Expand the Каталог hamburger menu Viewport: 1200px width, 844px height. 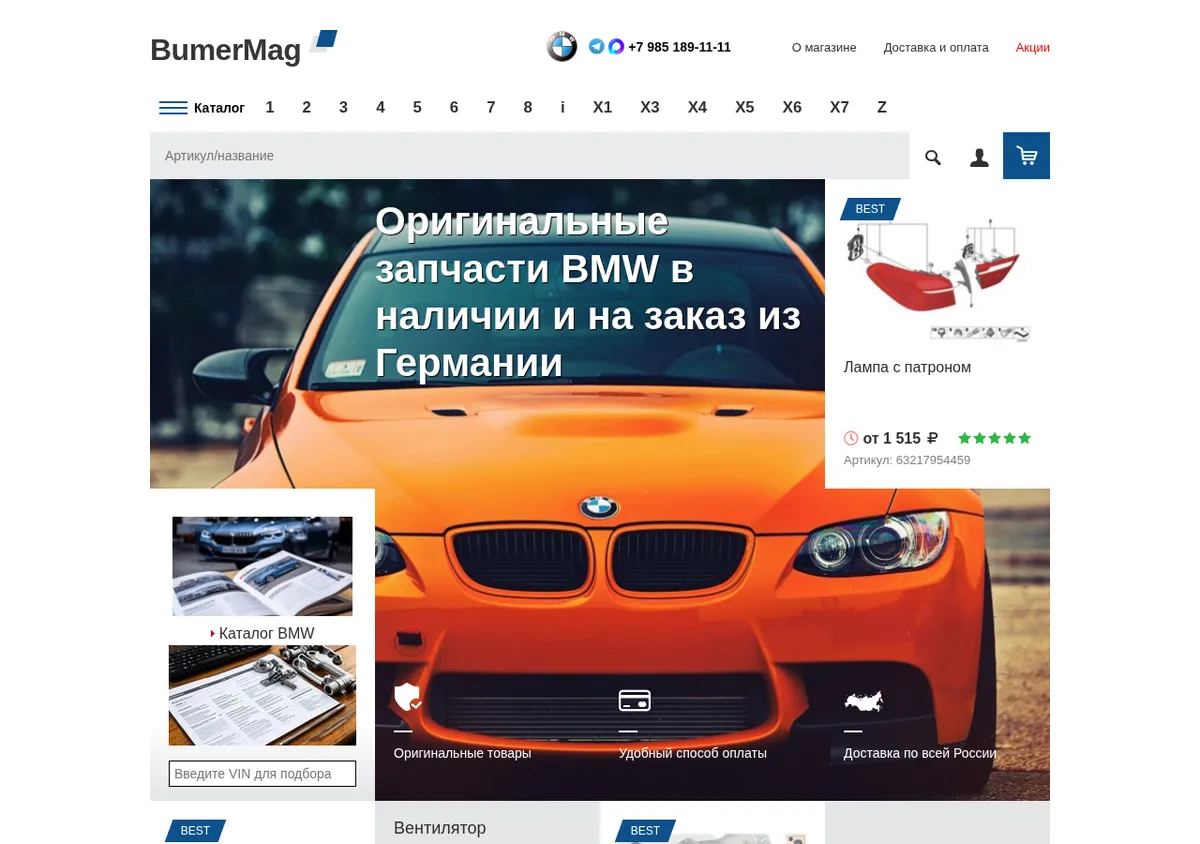click(x=201, y=108)
